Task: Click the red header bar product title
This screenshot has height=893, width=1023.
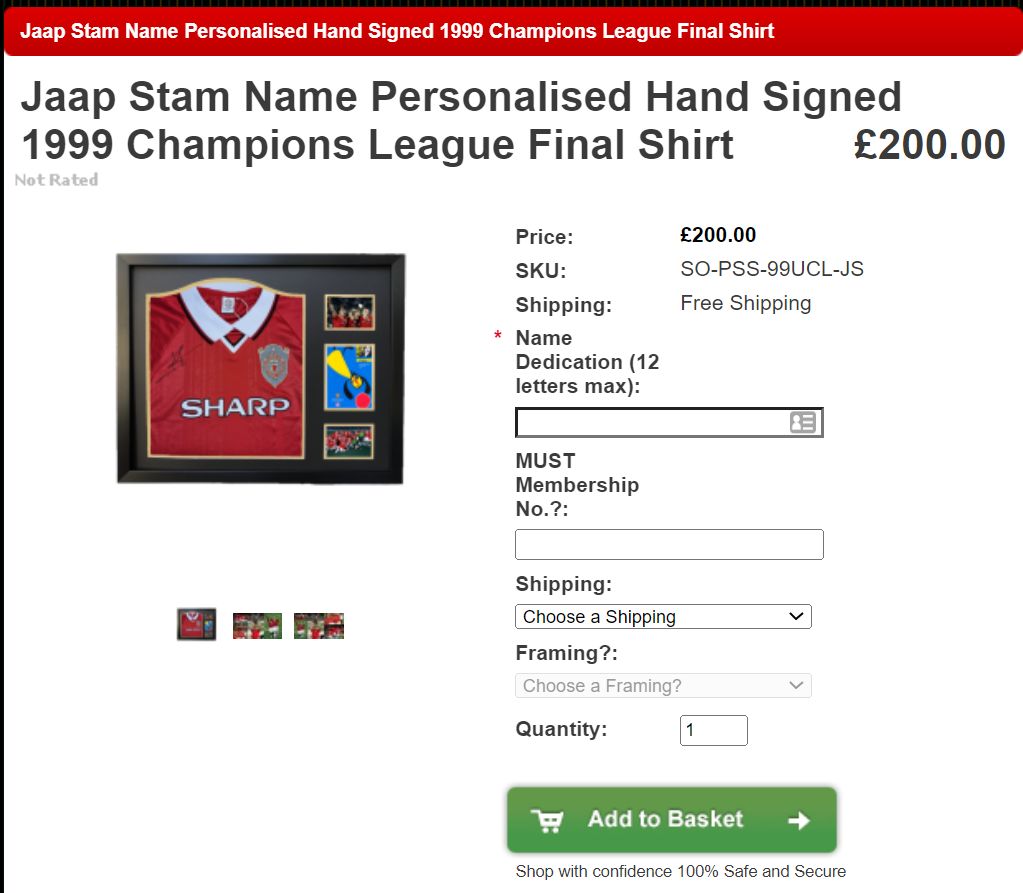Action: tap(397, 31)
